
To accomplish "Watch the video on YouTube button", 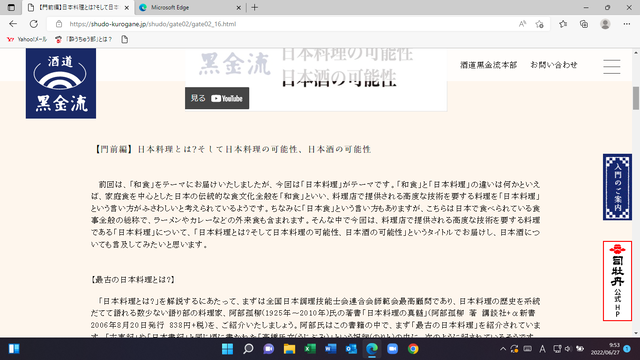I will tap(217, 98).
